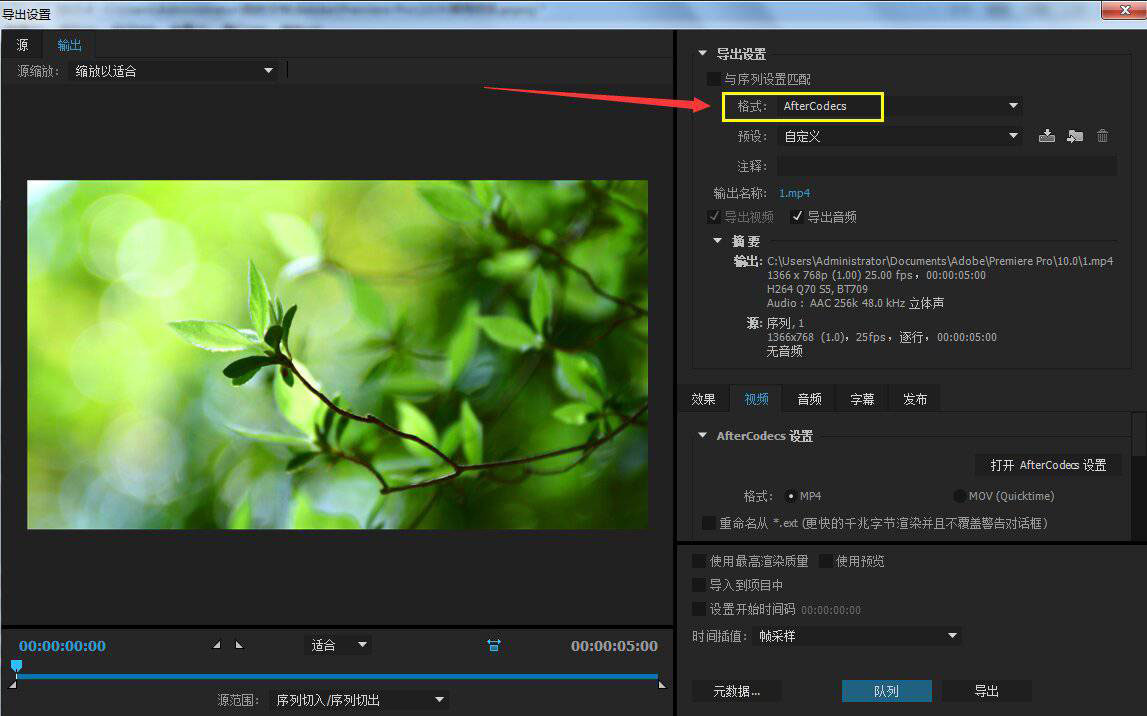Switch to the 效果 tab
The width and height of the screenshot is (1147, 716).
pos(703,399)
